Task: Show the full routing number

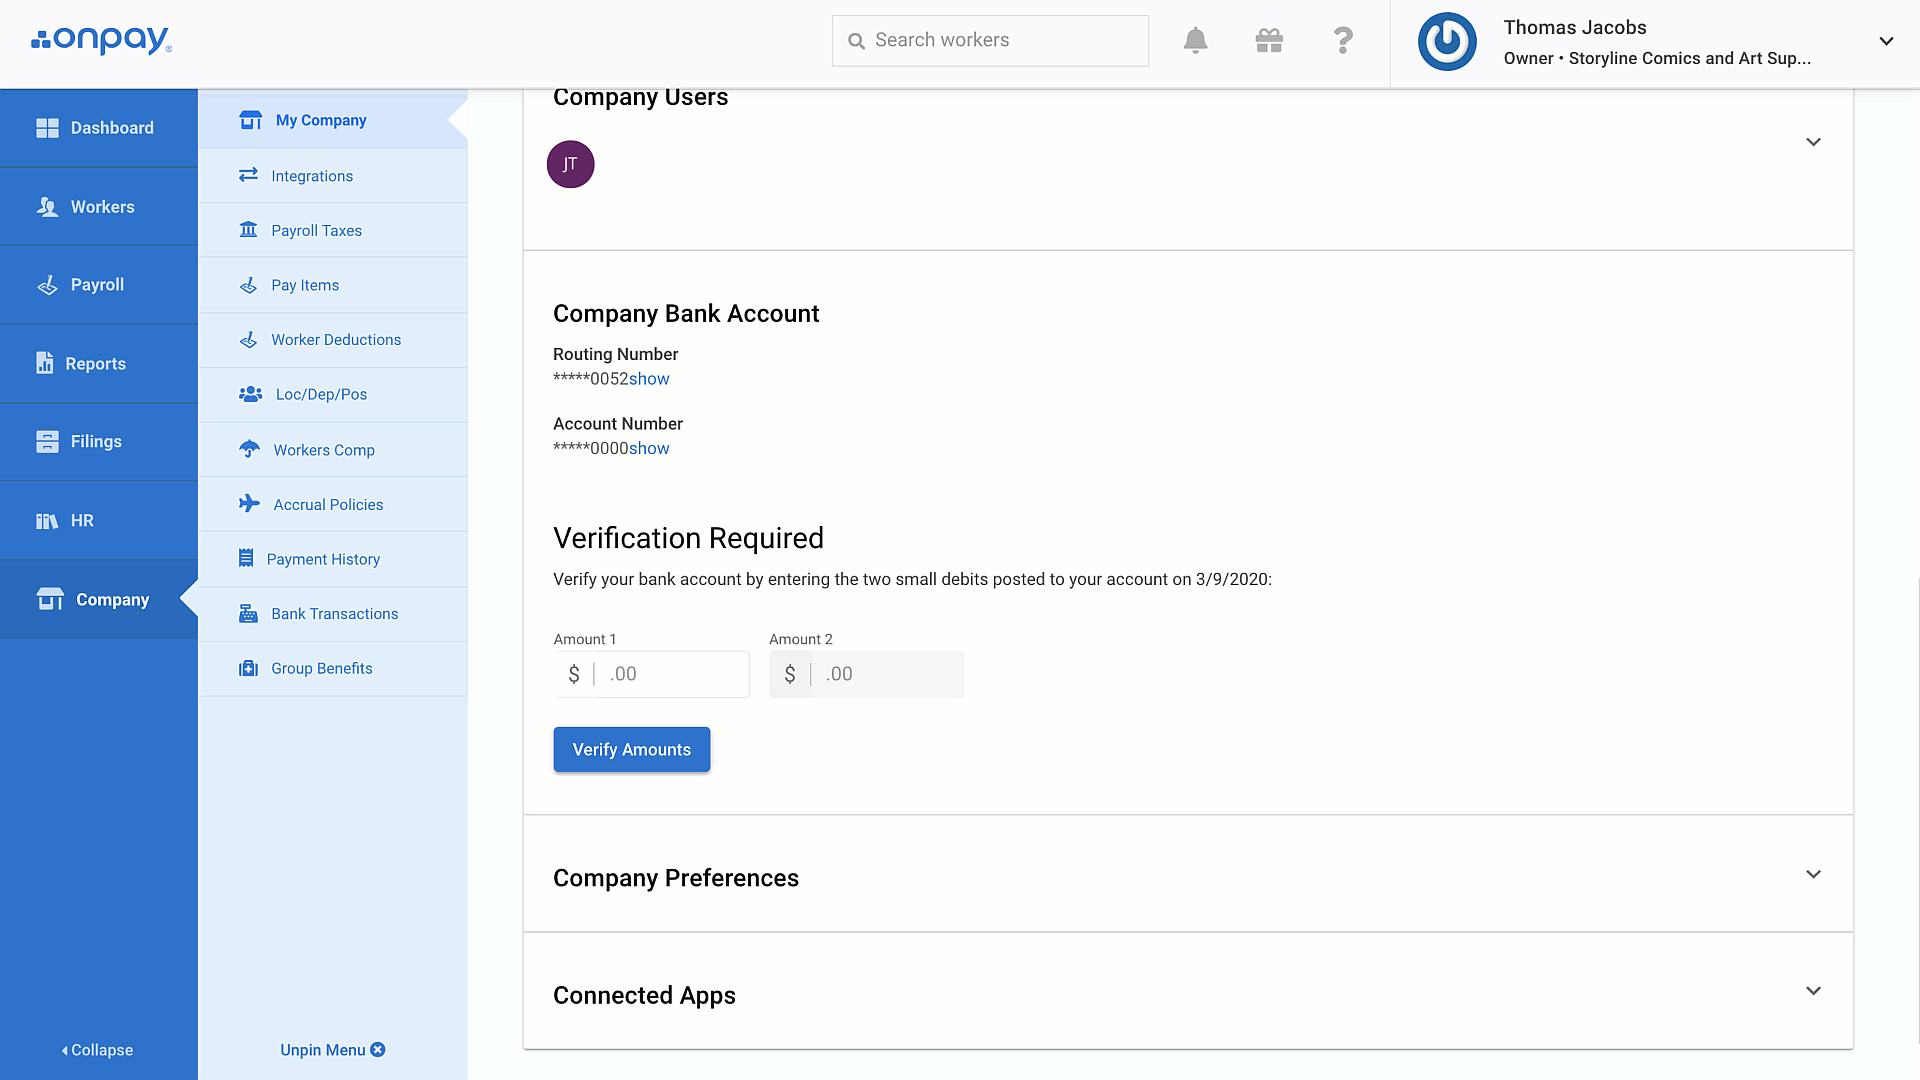Action: click(649, 379)
